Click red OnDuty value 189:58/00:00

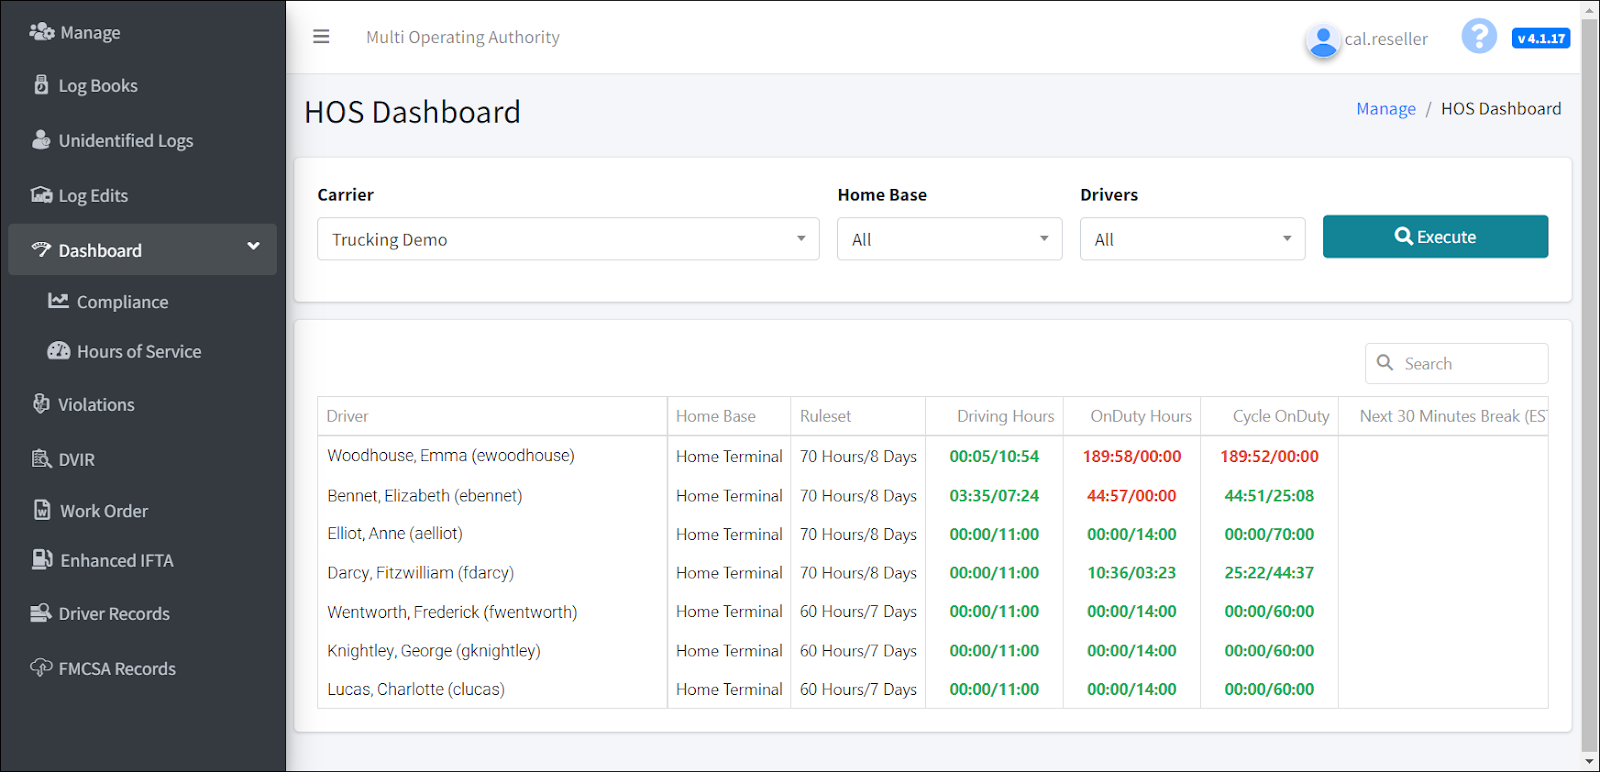[x=1132, y=456]
